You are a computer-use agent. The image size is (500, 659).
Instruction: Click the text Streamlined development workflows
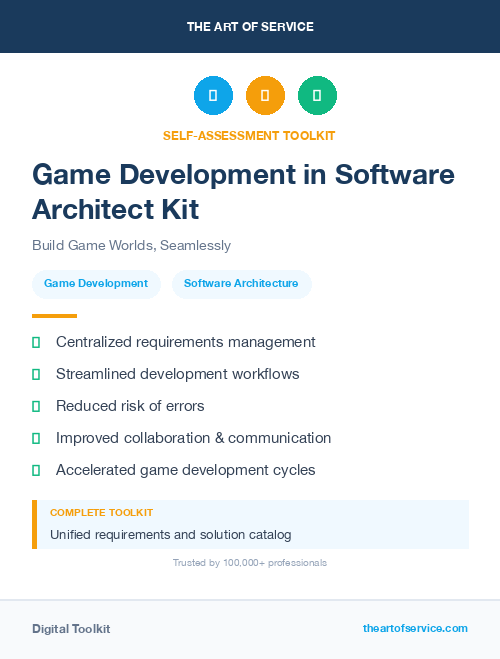point(177,374)
